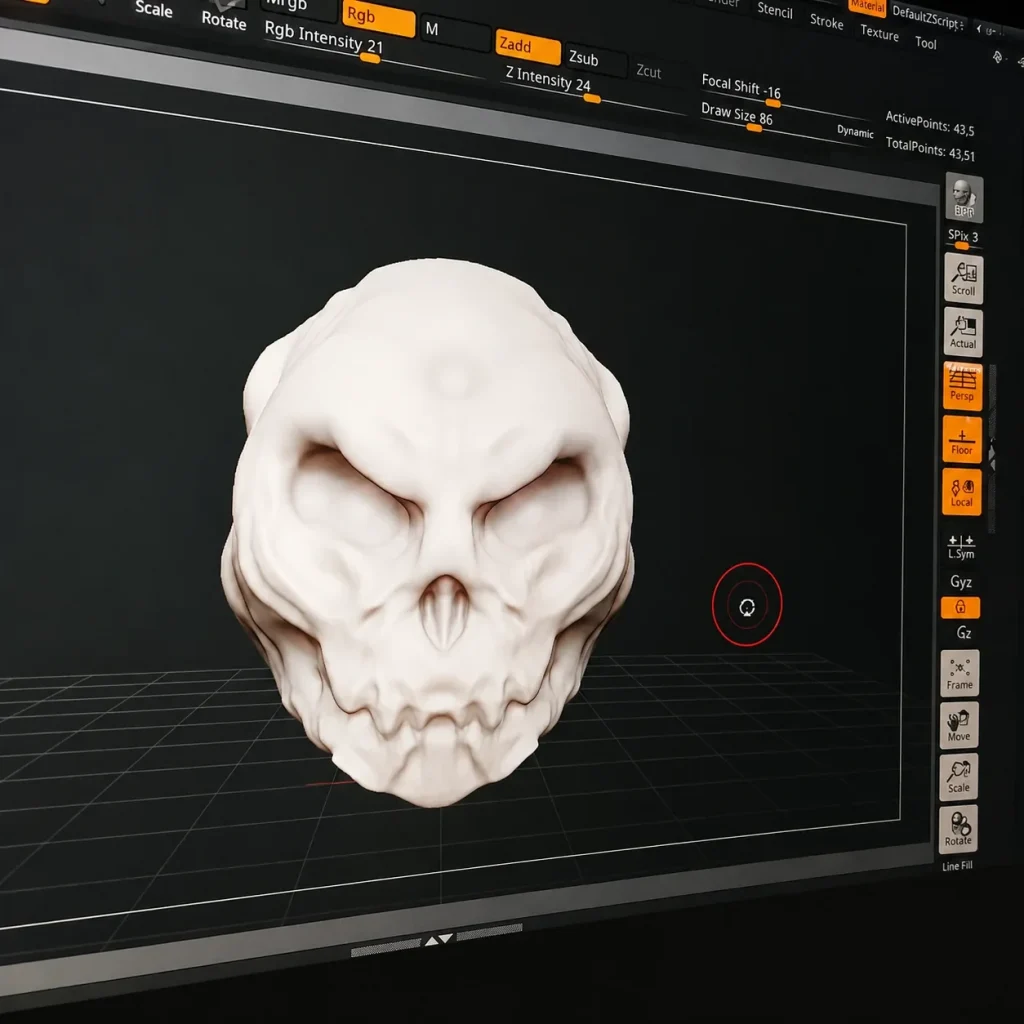Adjust the SPix 3 slider
The image size is (1024, 1024).
point(963,239)
